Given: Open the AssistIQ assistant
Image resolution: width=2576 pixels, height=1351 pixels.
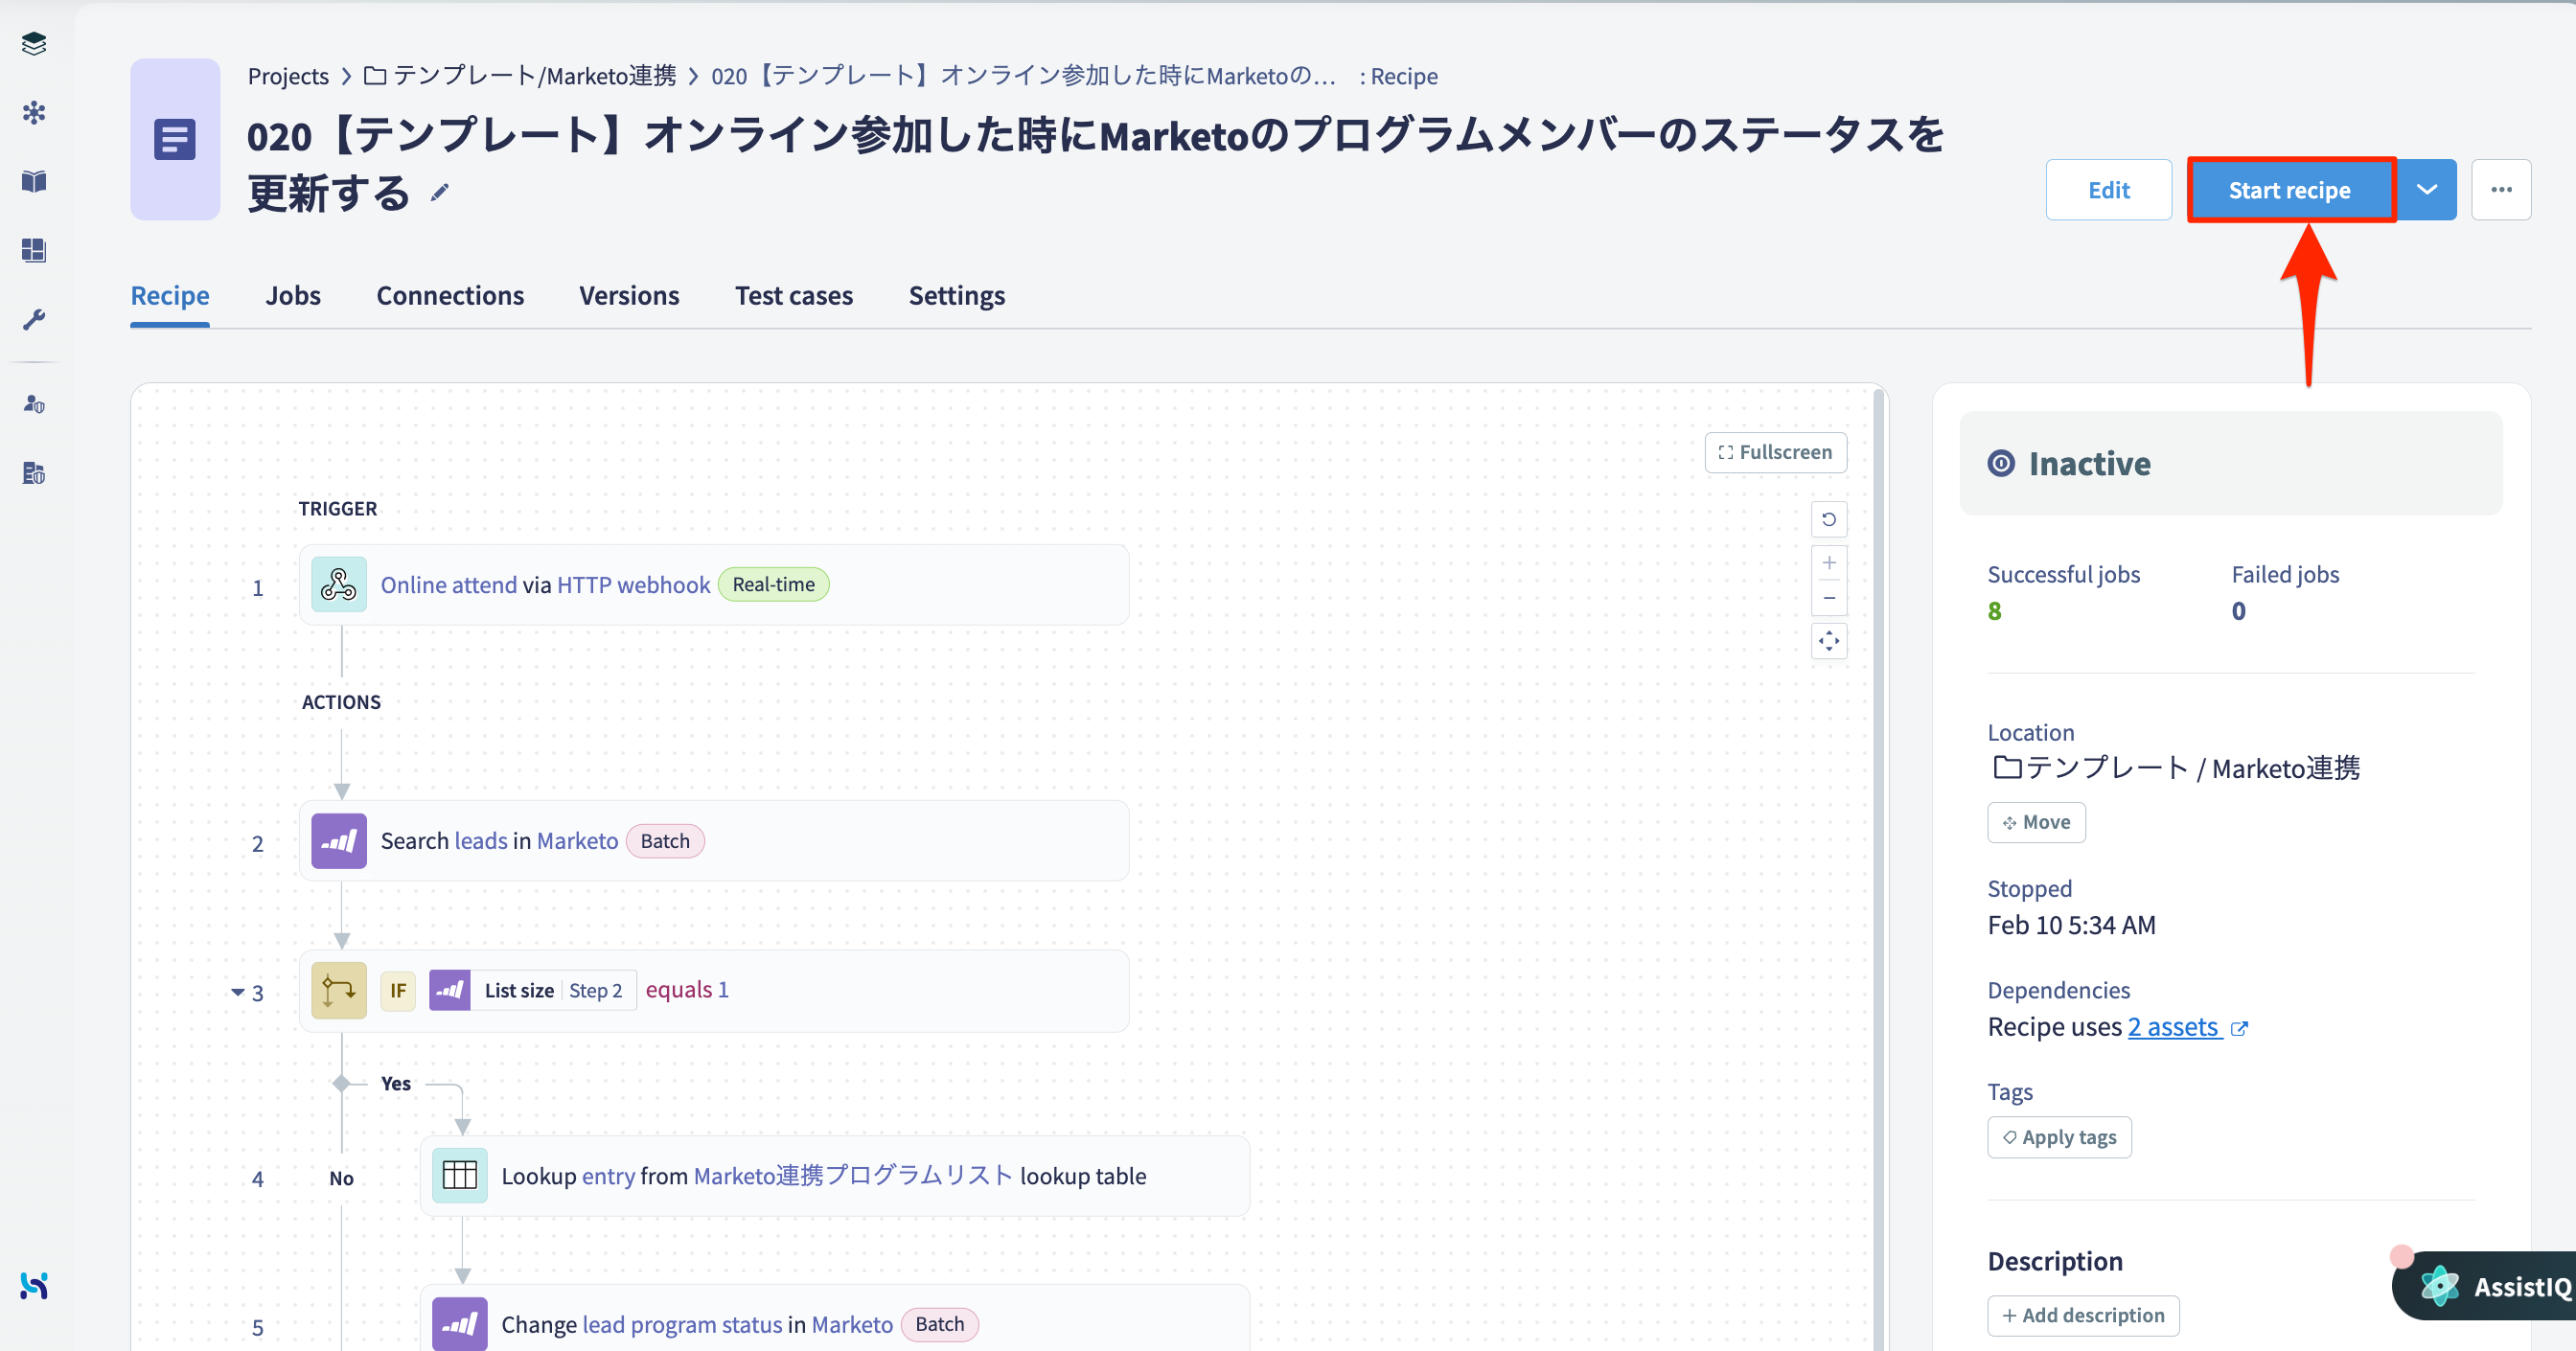Looking at the screenshot, I should [x=2486, y=1286].
